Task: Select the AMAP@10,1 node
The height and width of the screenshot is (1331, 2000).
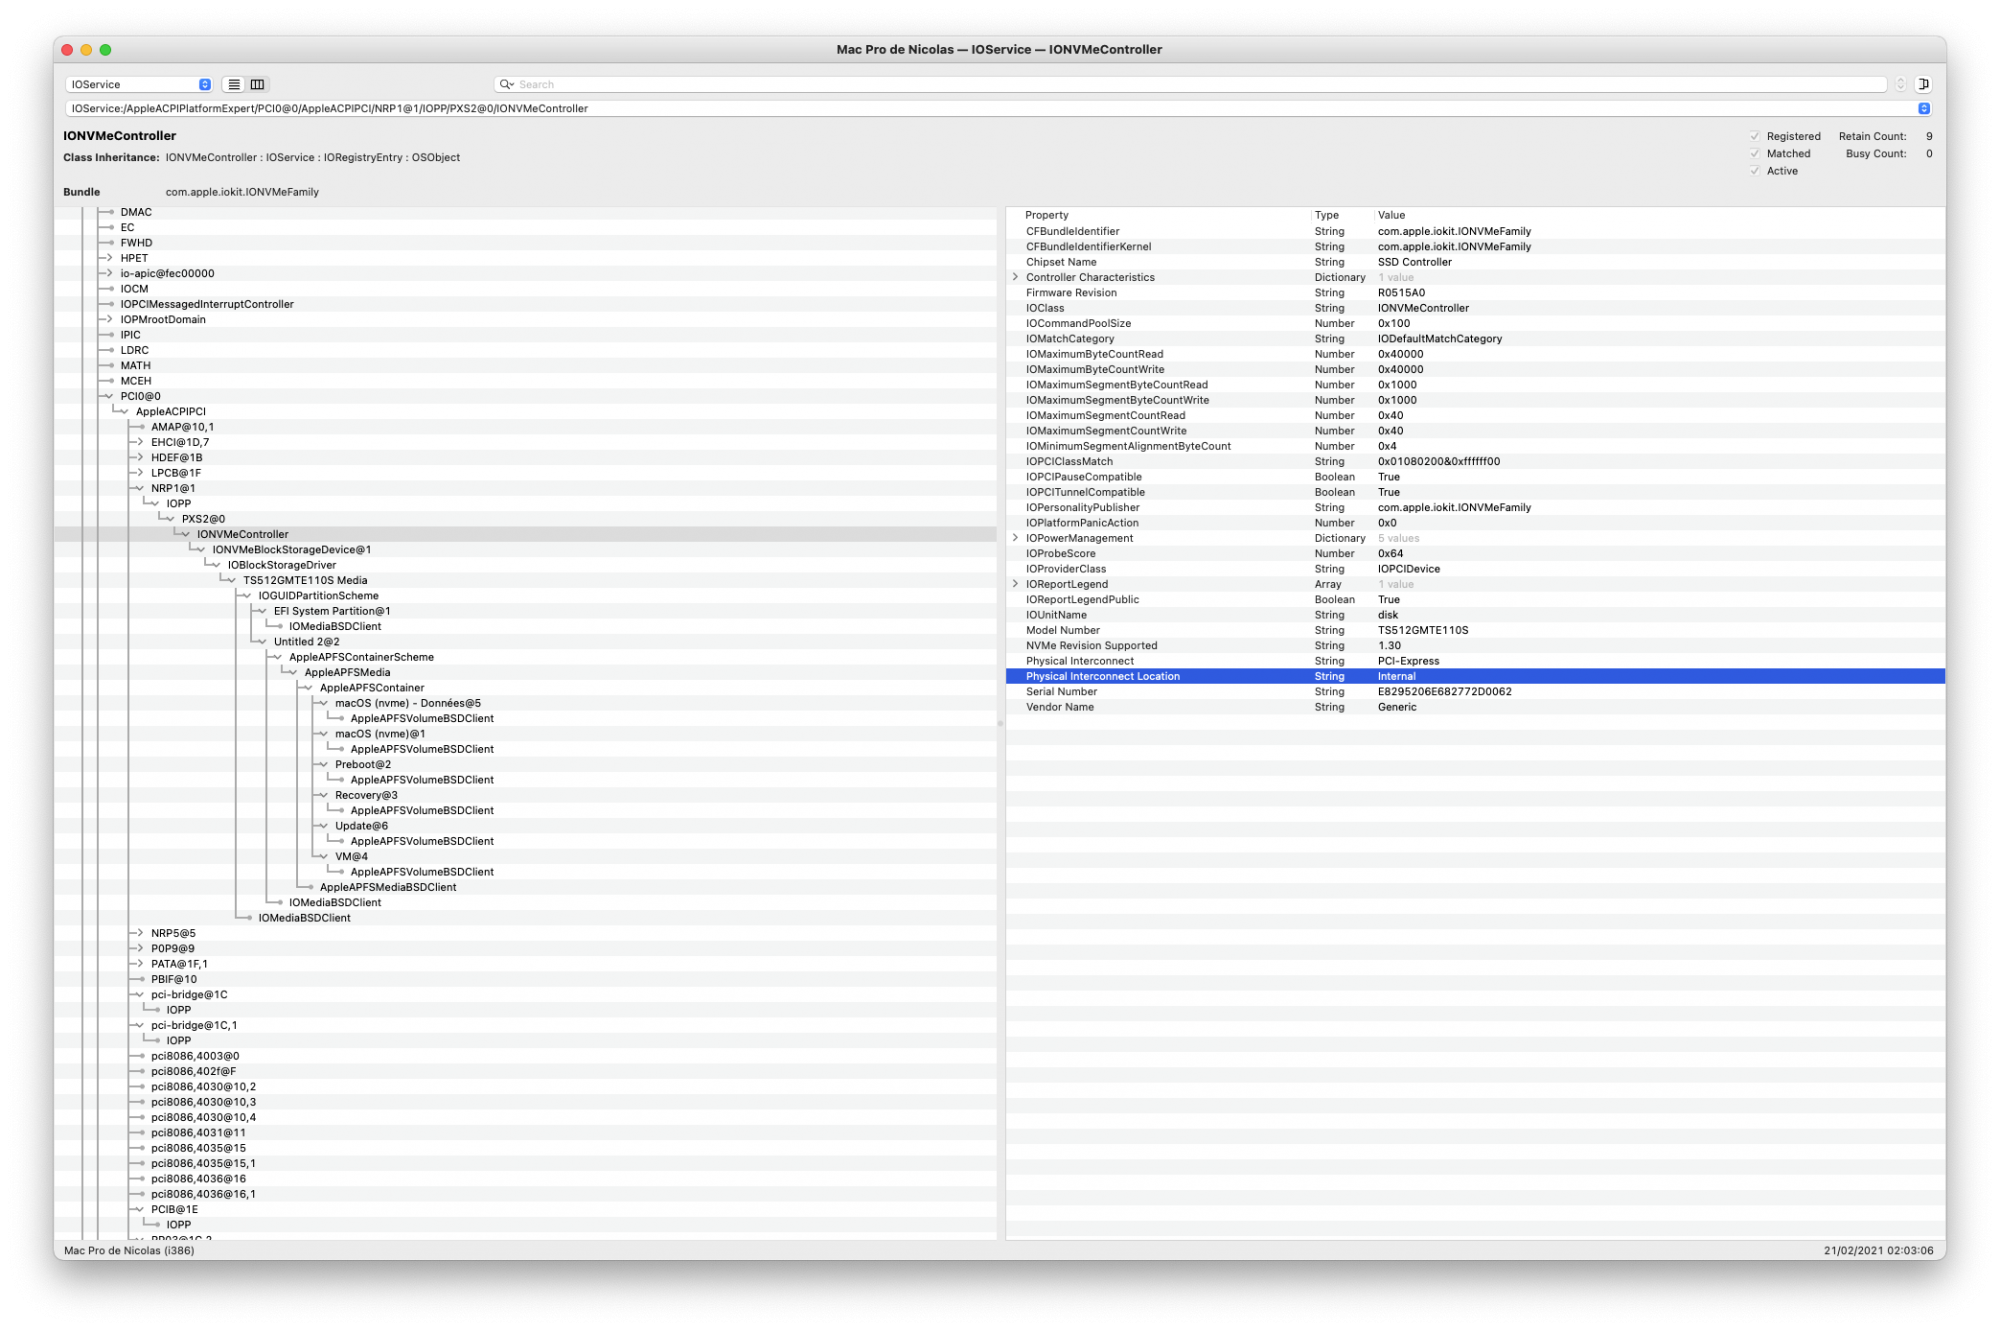Action: 182,427
